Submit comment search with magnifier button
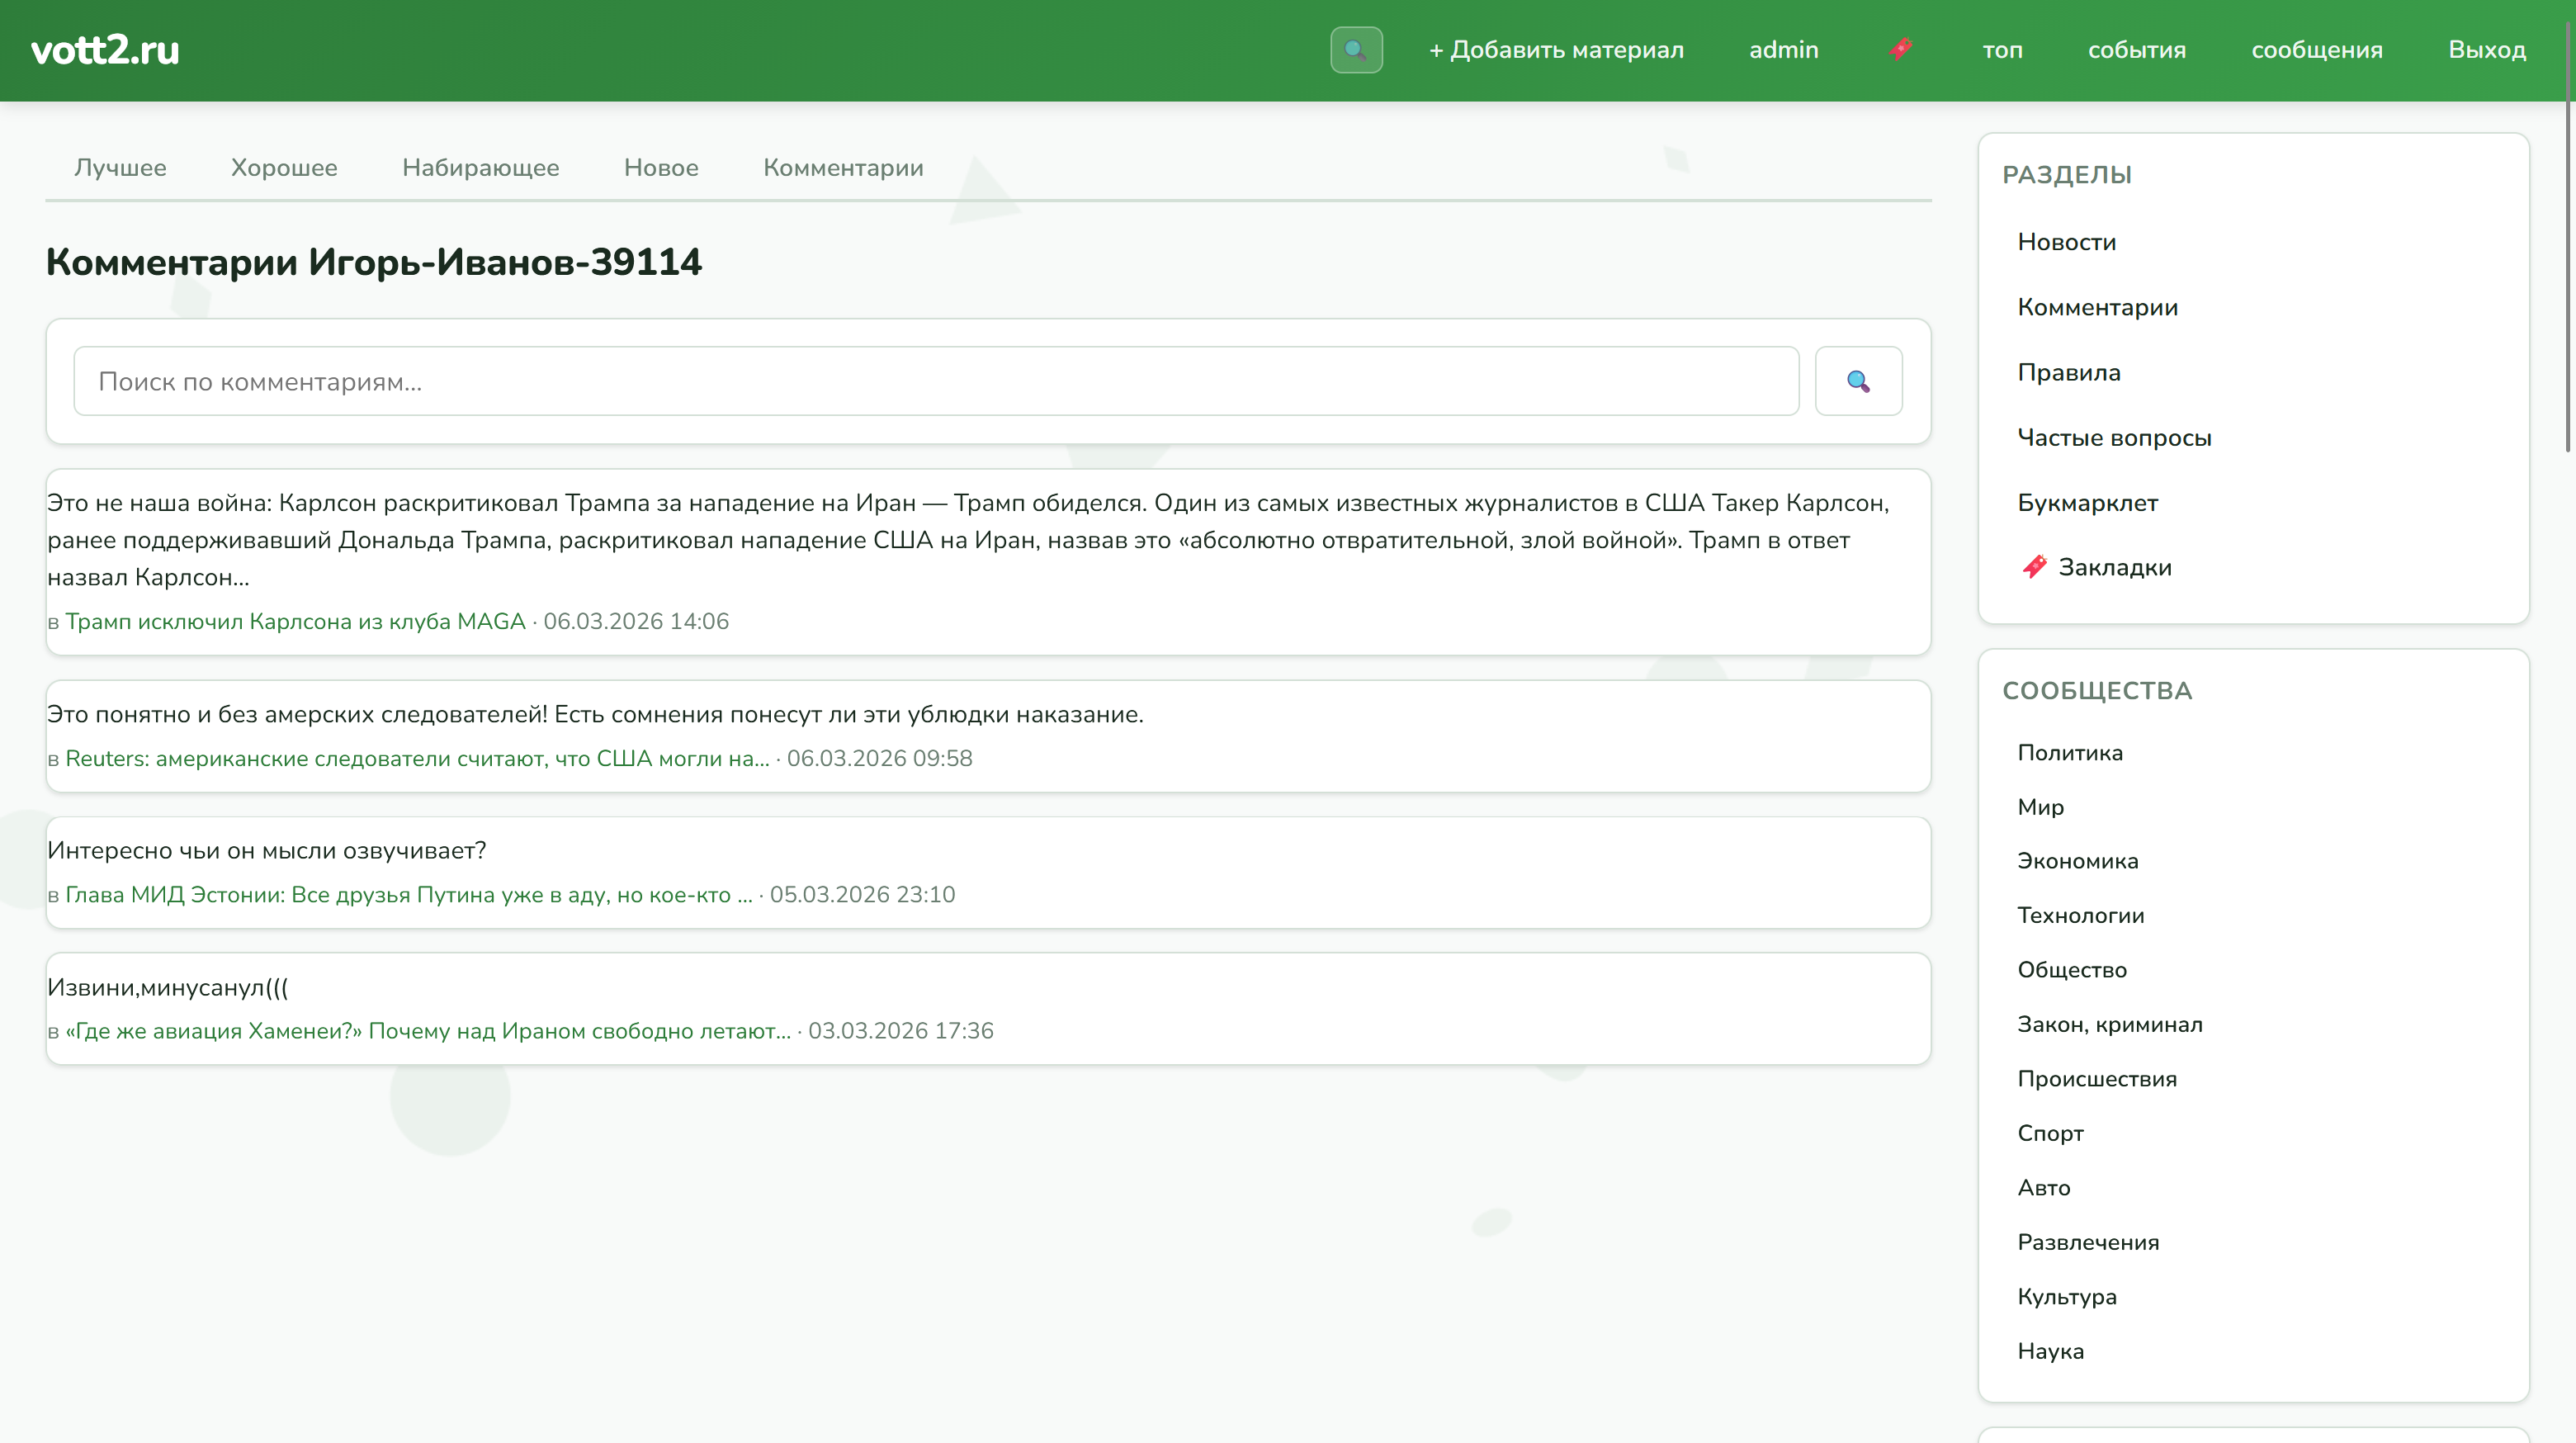 click(1858, 381)
